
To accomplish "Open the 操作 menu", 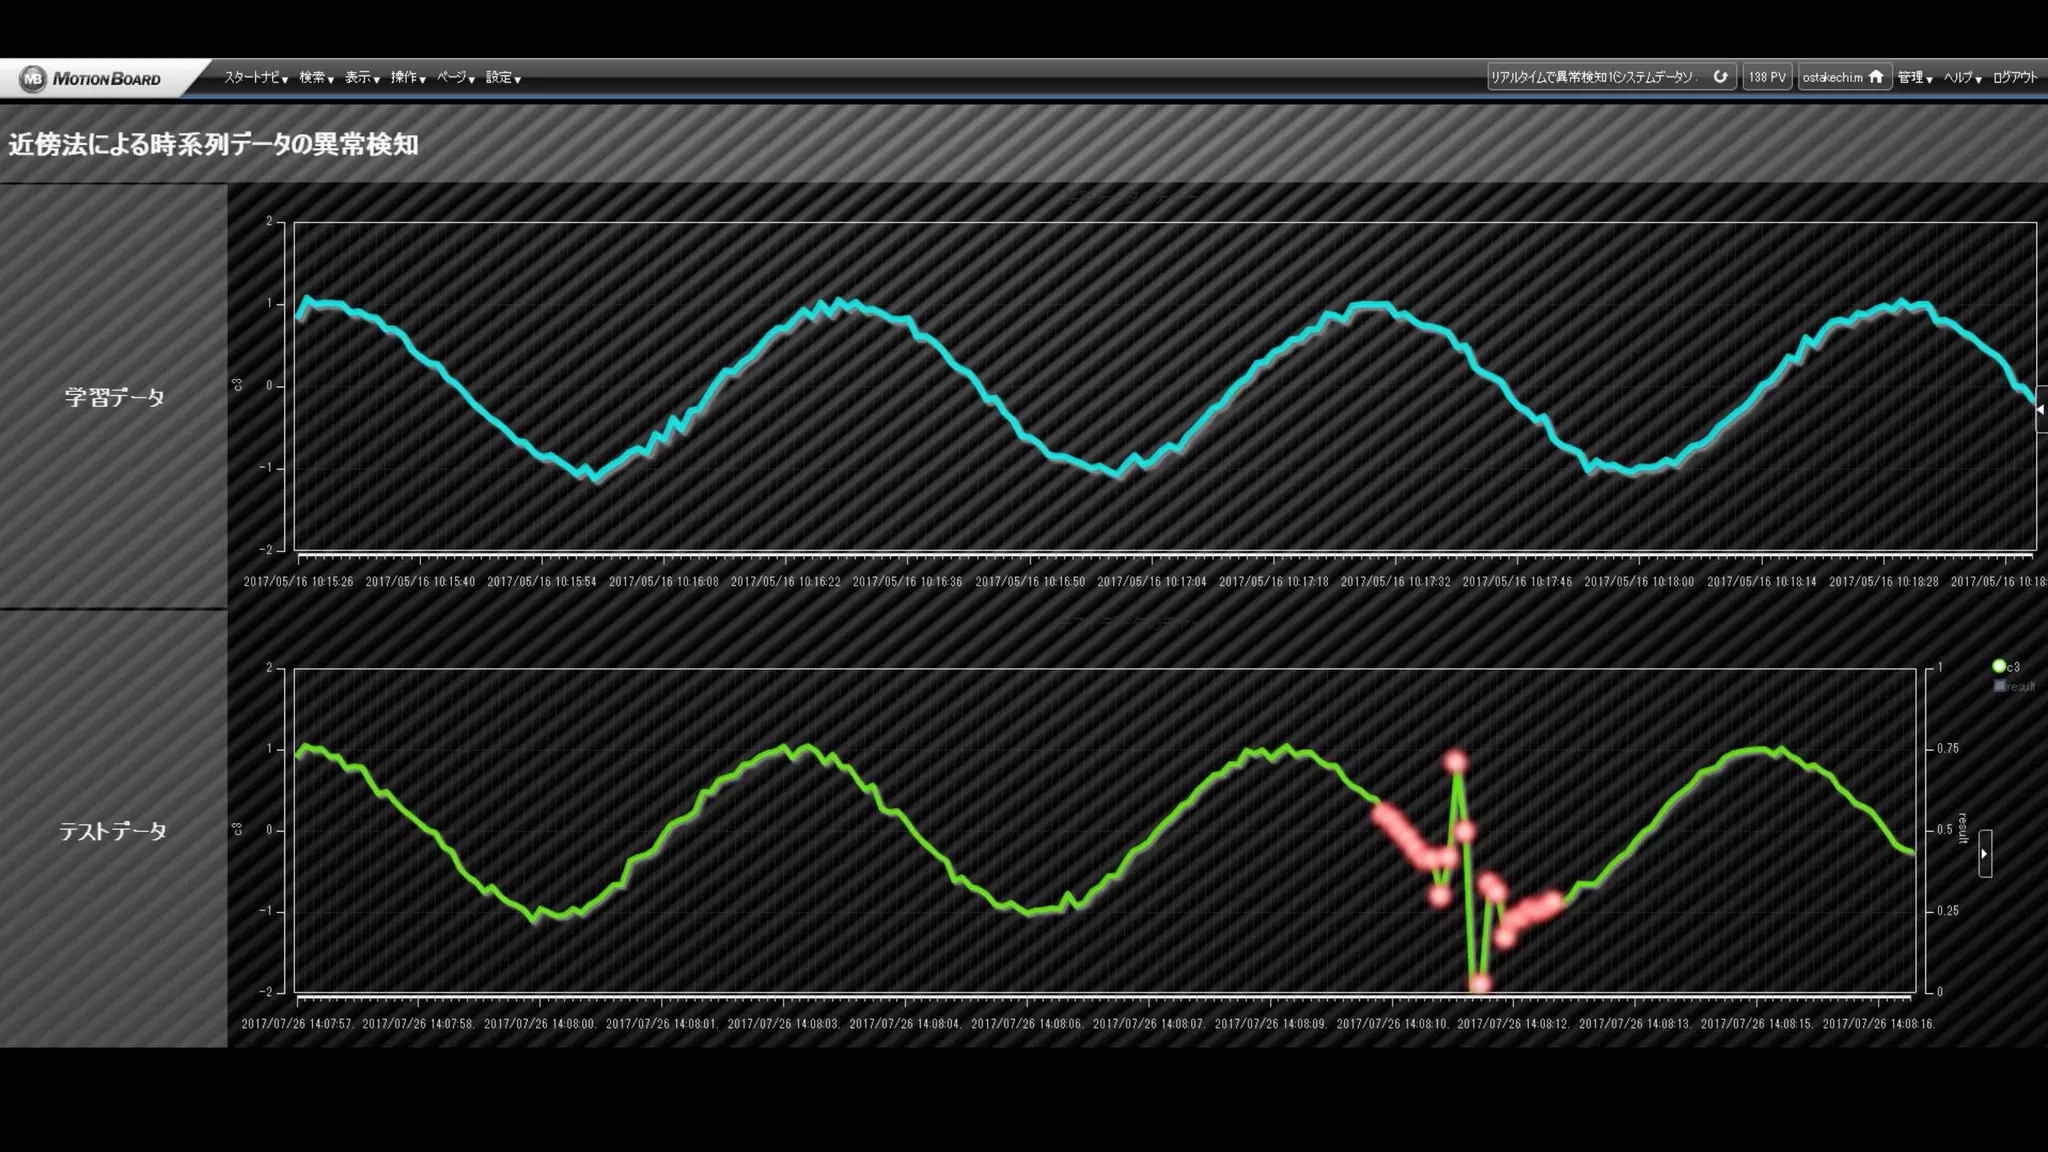I will point(408,78).
